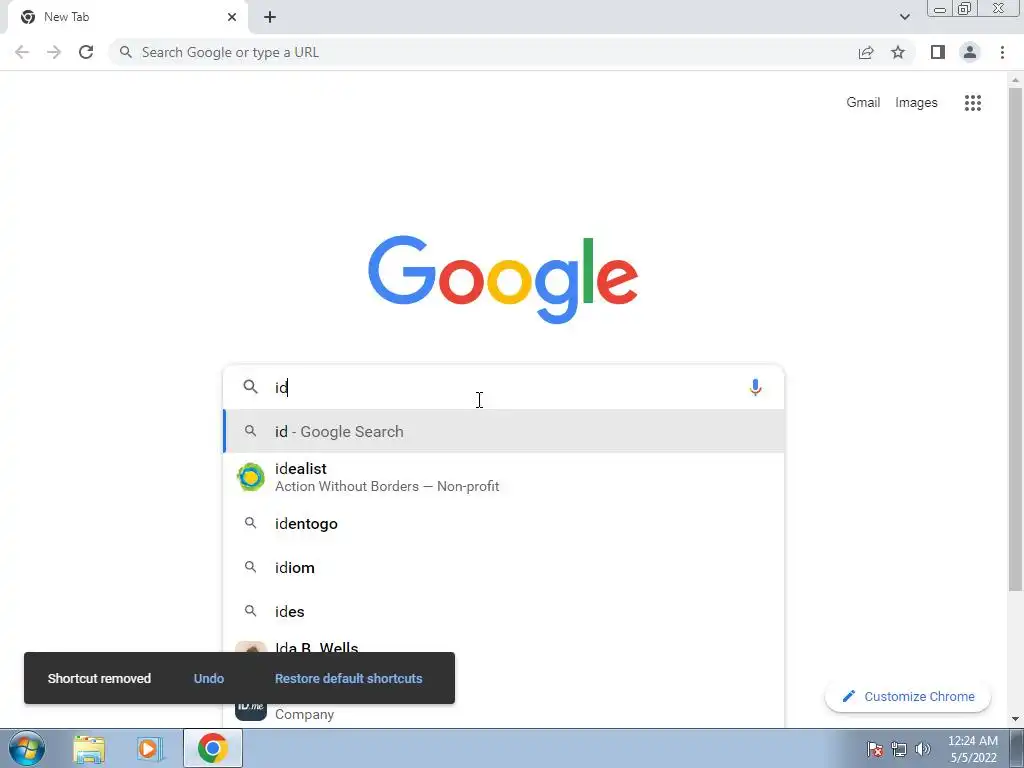Screen dimensions: 1024x768
Task: Click the Chrome taskbar icon
Action: pos(212,748)
